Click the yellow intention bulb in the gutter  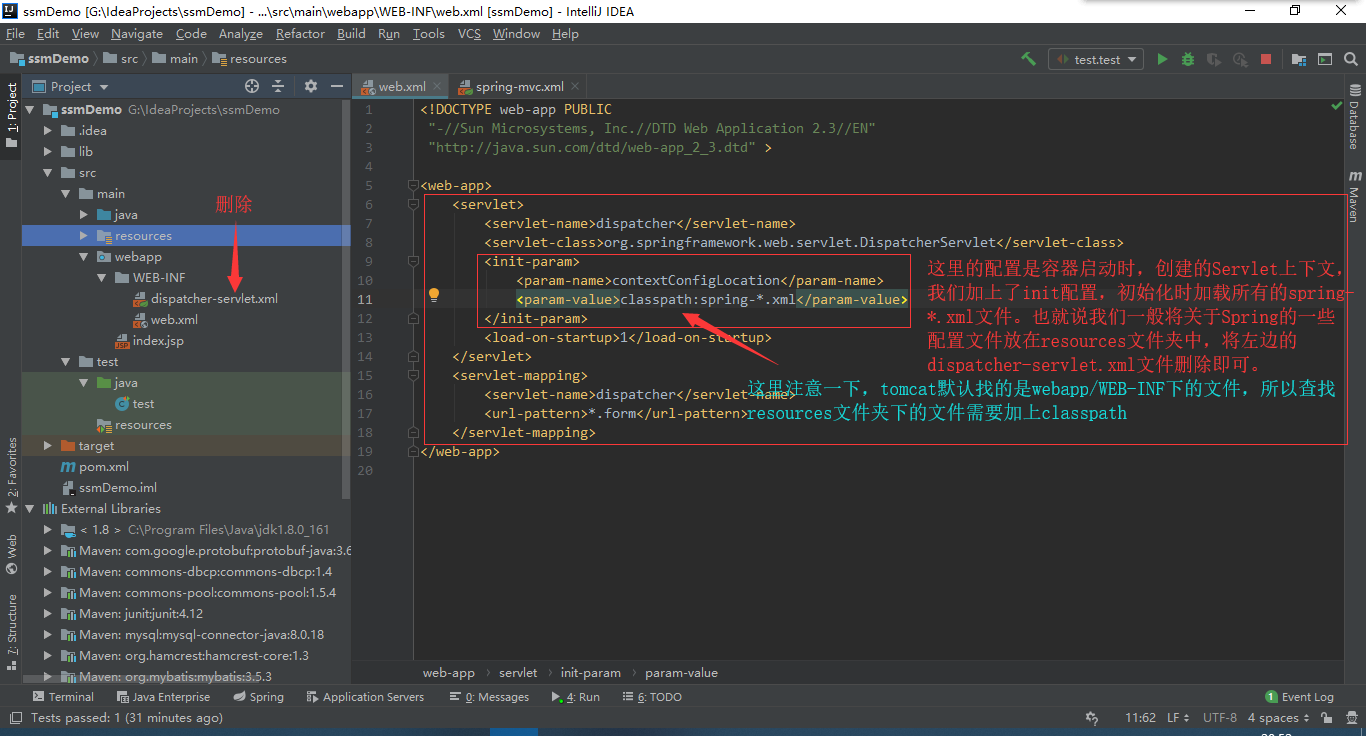coord(434,295)
